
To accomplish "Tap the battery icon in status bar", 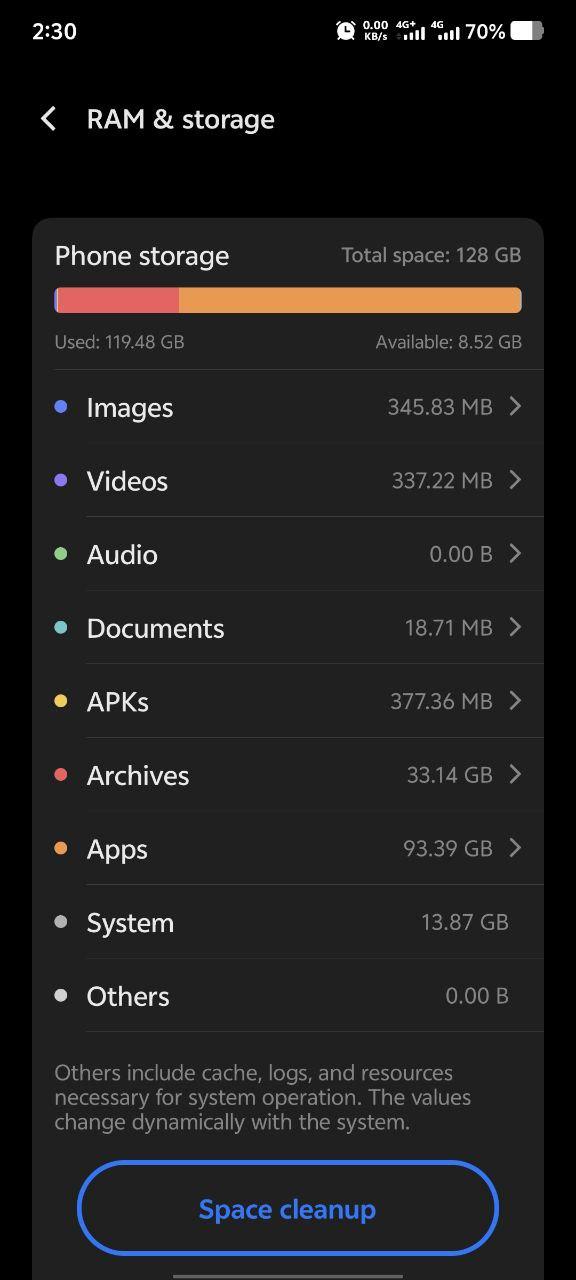I will point(527,31).
